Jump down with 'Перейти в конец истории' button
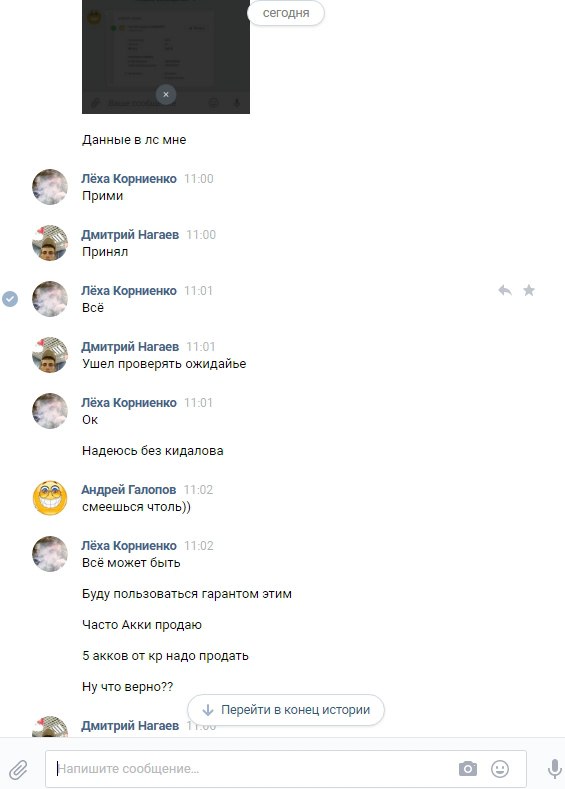This screenshot has width=565, height=789. tap(286, 710)
